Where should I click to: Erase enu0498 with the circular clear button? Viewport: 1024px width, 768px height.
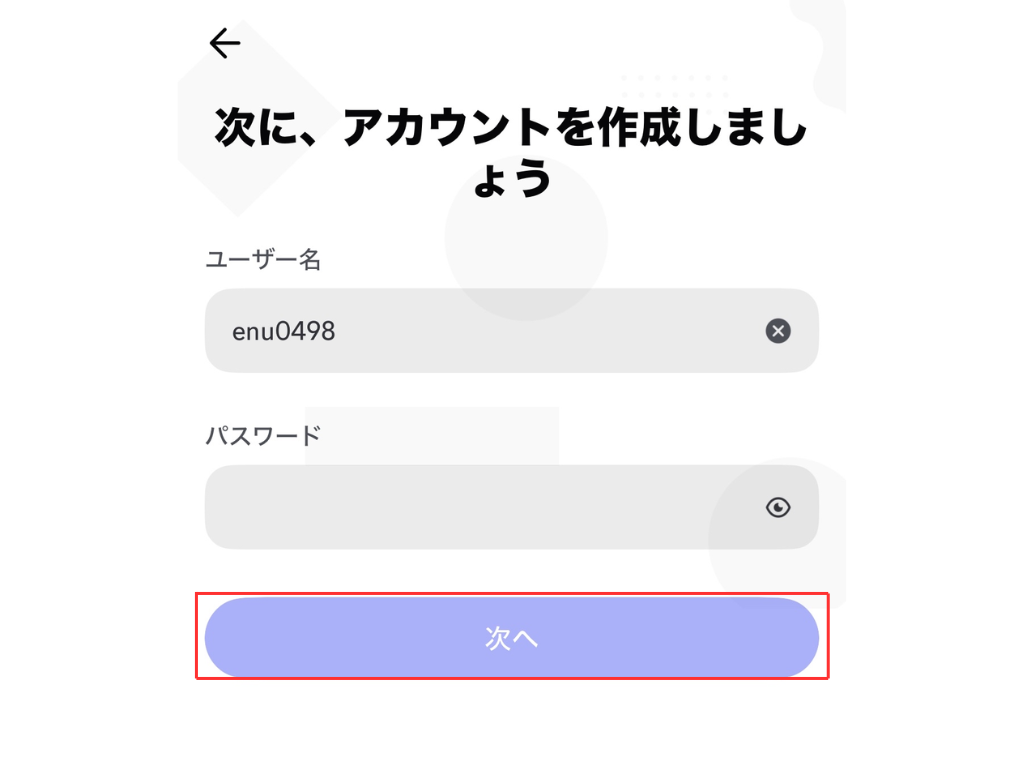coord(778,331)
